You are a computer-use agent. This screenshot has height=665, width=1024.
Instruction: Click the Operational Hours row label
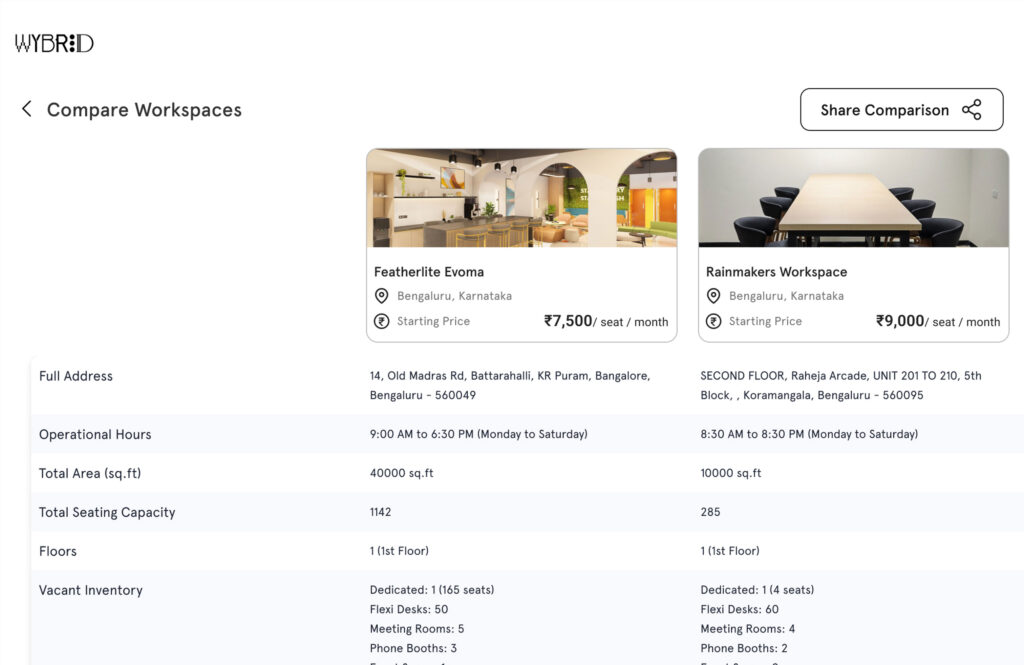click(95, 434)
